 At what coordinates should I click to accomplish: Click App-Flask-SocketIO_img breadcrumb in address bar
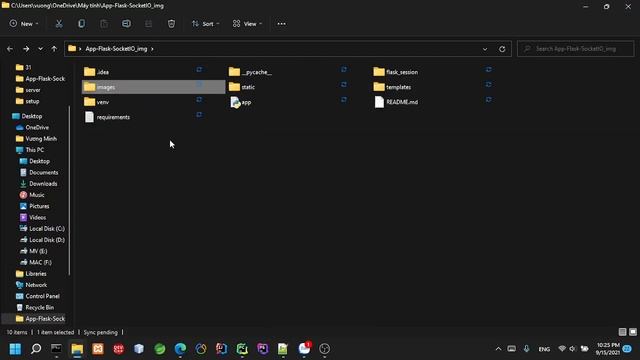pyautogui.click(x=116, y=49)
